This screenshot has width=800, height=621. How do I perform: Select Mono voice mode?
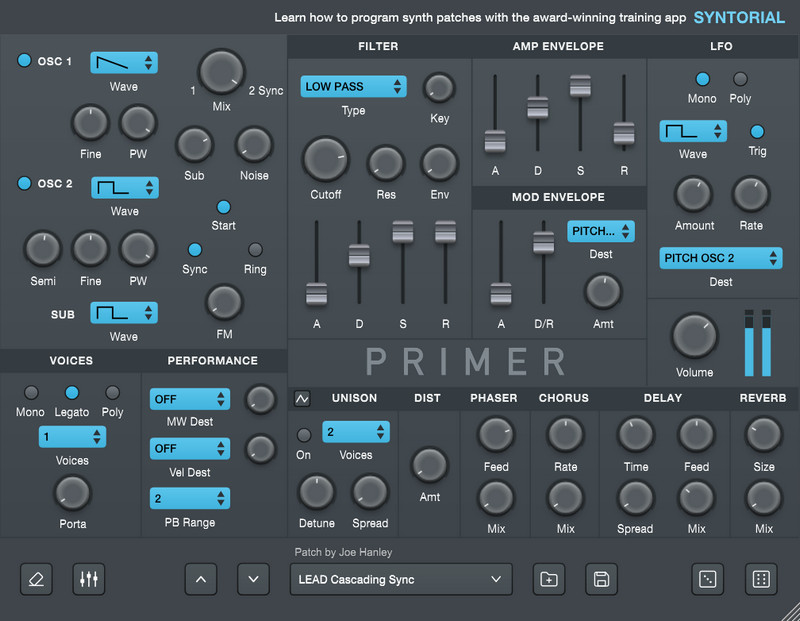pyautogui.click(x=31, y=392)
